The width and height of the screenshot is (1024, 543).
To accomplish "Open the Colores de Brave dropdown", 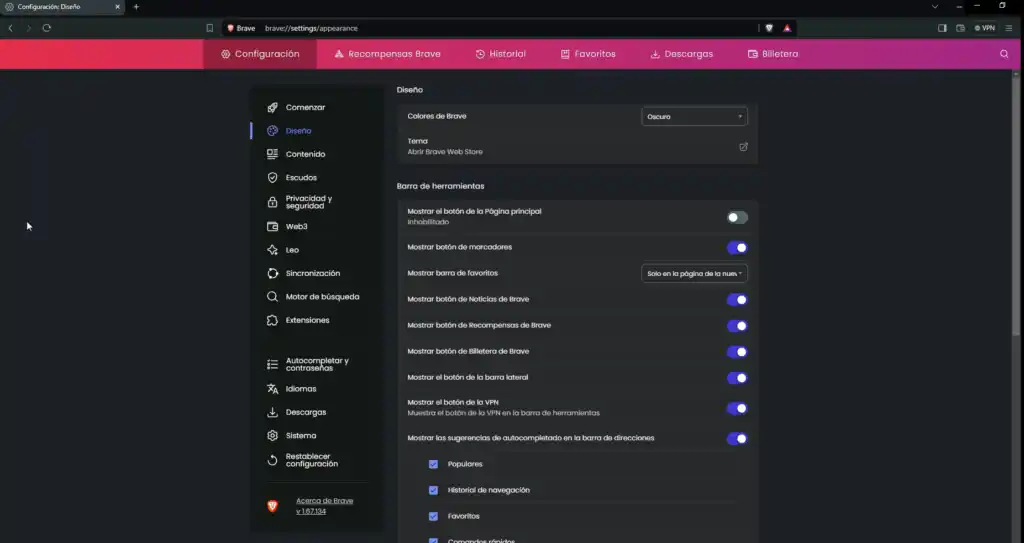I will point(694,116).
